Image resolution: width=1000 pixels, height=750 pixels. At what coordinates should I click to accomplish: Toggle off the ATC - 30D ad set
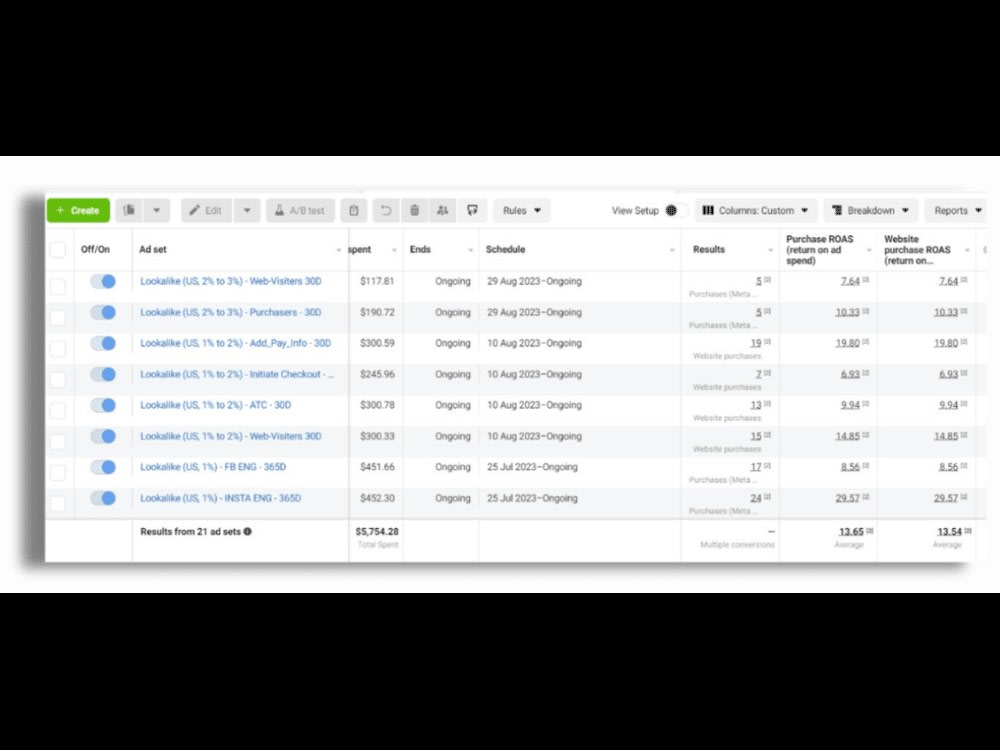(x=103, y=405)
